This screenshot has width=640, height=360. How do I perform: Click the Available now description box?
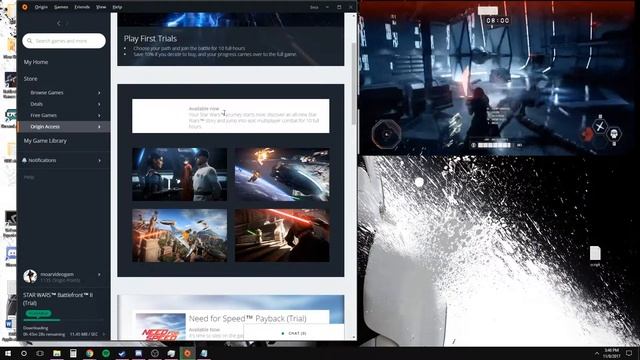click(x=231, y=116)
